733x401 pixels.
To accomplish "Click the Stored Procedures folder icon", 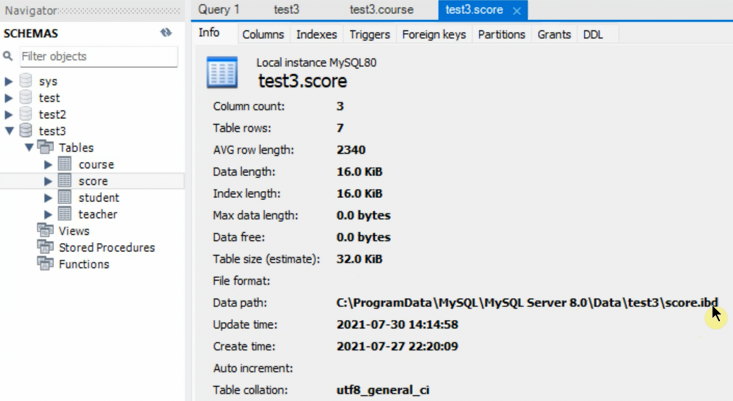I will 45,247.
